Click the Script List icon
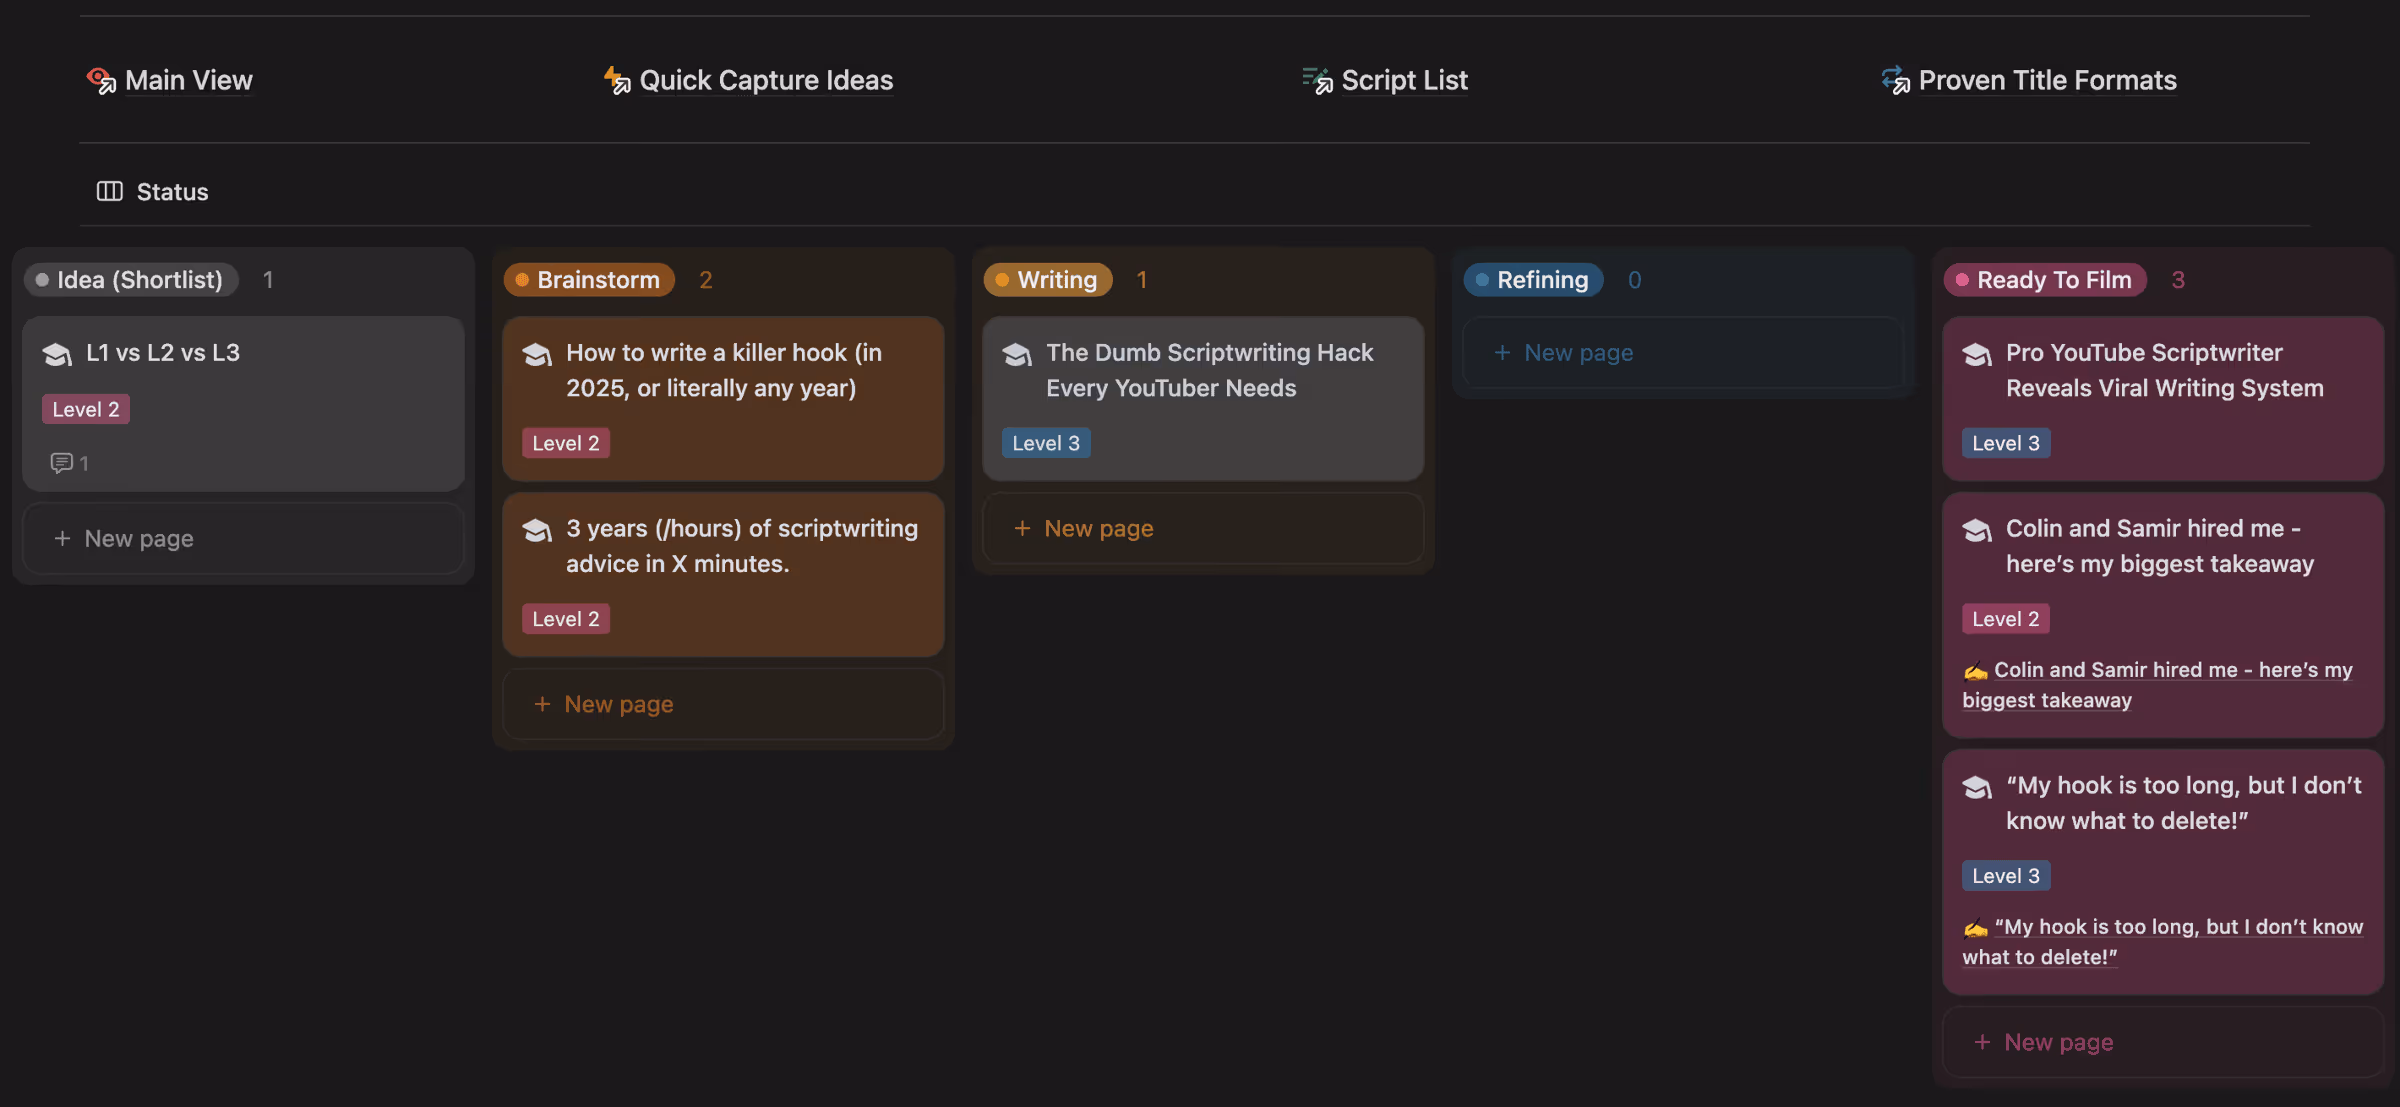This screenshot has width=2400, height=1107. pyautogui.click(x=1317, y=80)
